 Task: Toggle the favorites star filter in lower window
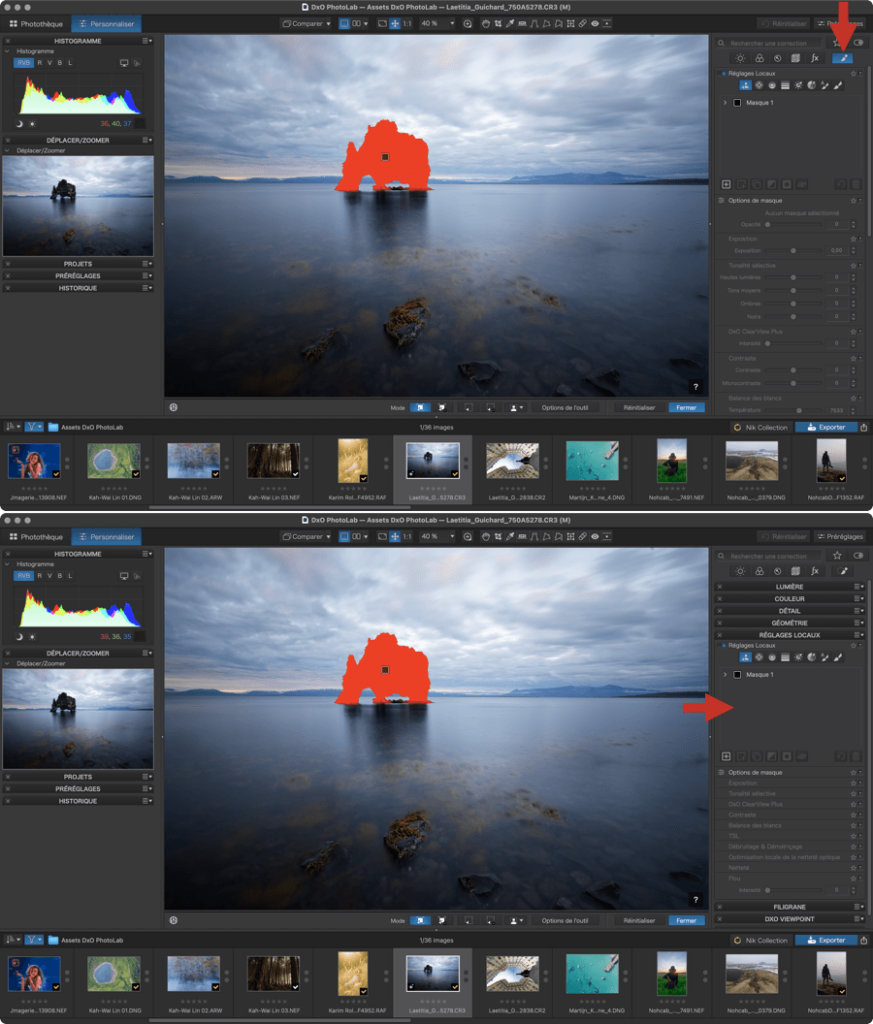837,555
